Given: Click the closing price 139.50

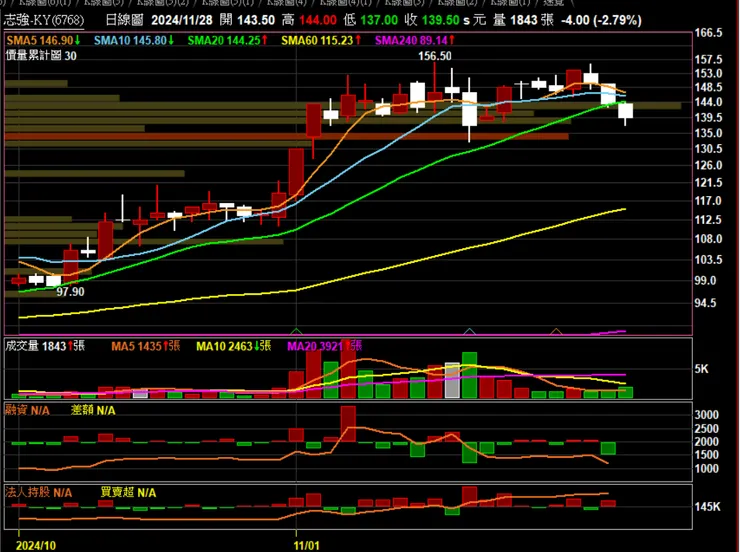Looking at the screenshot, I should tap(440, 20).
